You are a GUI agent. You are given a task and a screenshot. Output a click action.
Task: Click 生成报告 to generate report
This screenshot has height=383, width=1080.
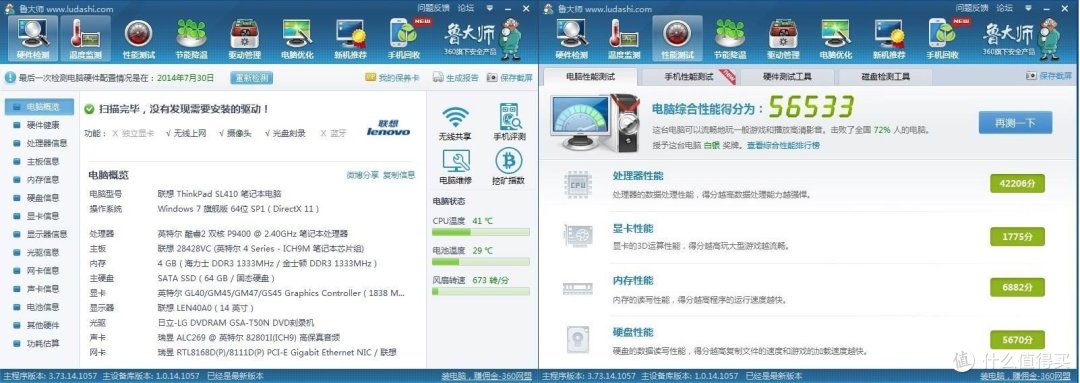point(455,78)
